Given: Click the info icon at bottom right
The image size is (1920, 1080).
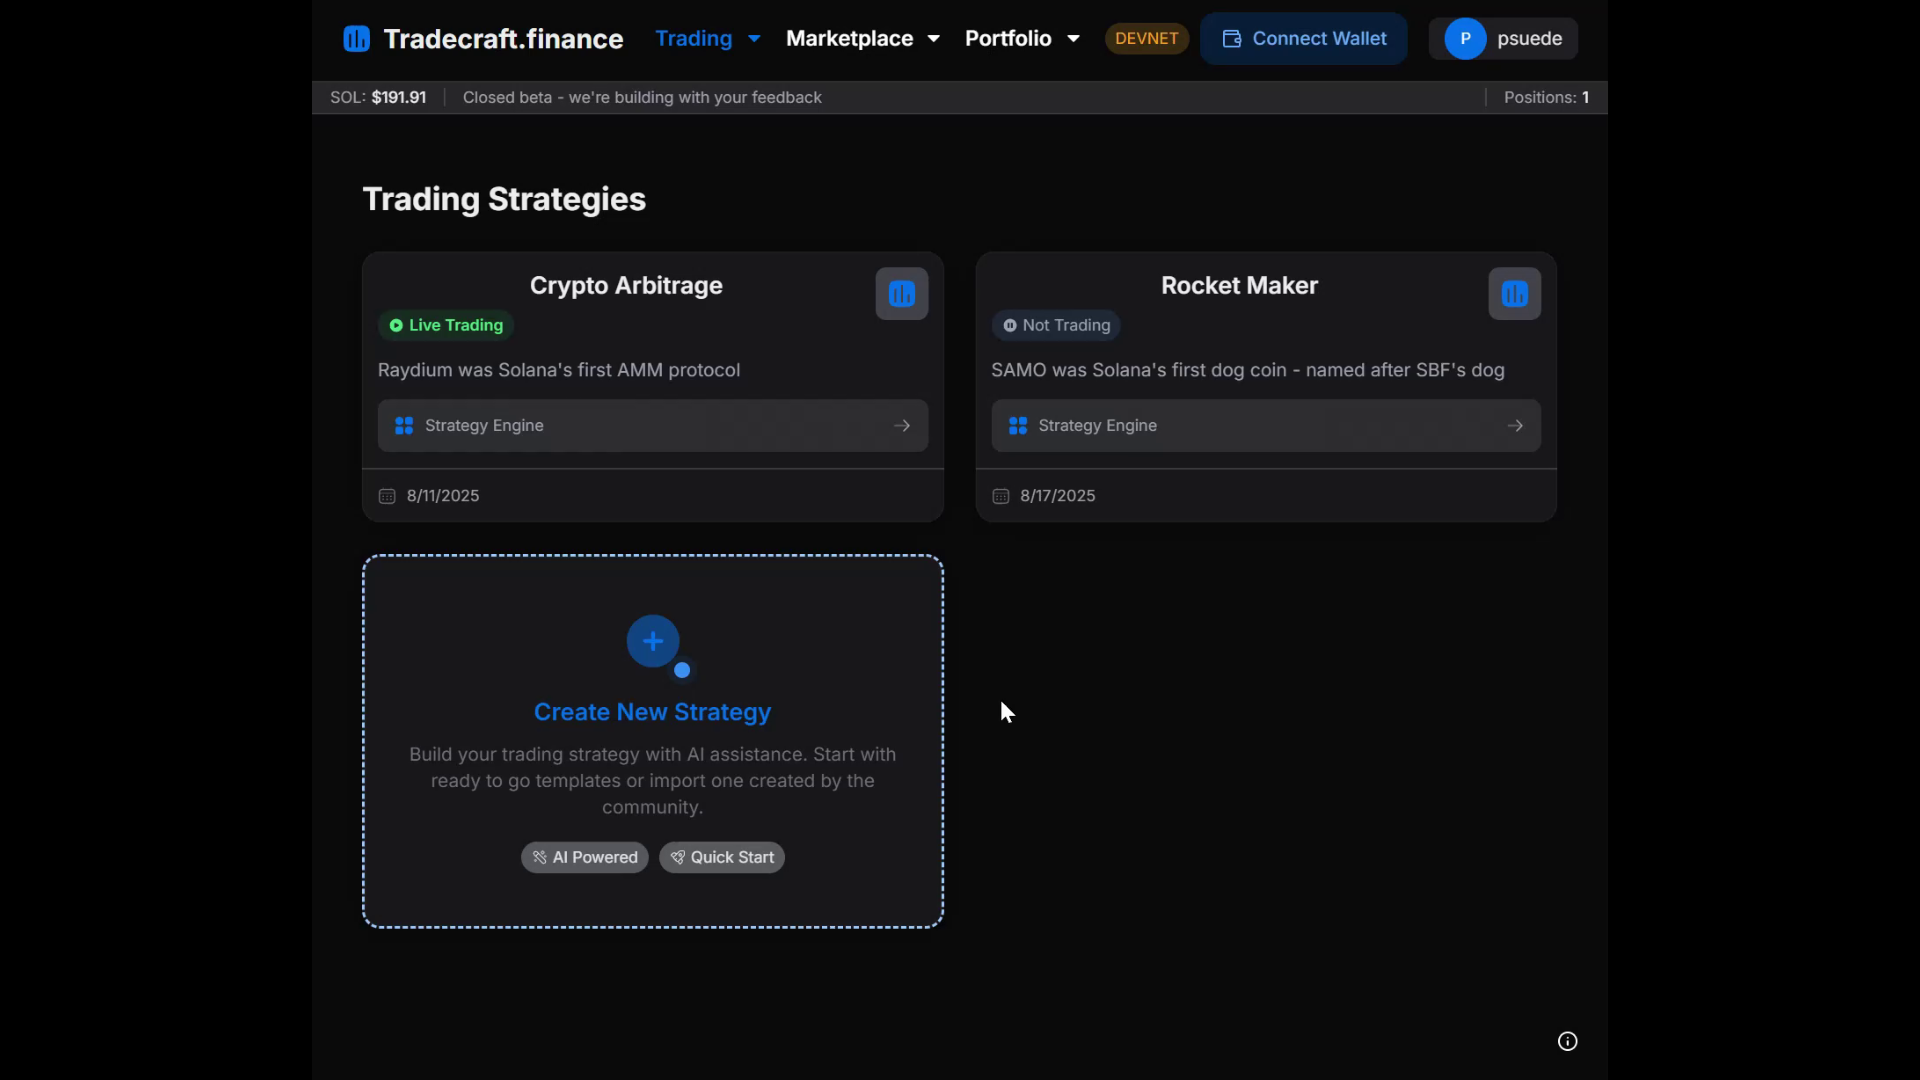Looking at the screenshot, I should pos(1567,1041).
